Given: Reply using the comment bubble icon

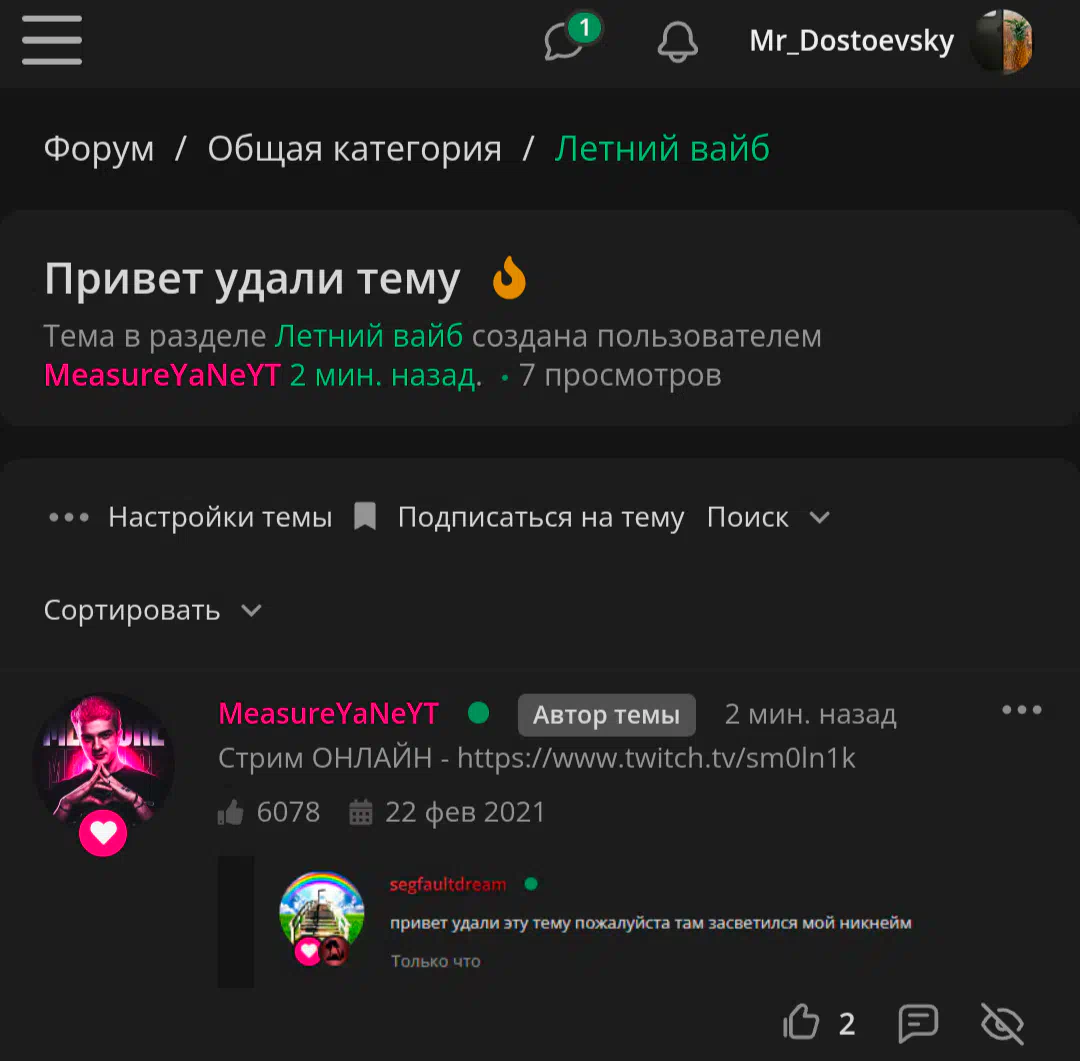Looking at the screenshot, I should (918, 1022).
